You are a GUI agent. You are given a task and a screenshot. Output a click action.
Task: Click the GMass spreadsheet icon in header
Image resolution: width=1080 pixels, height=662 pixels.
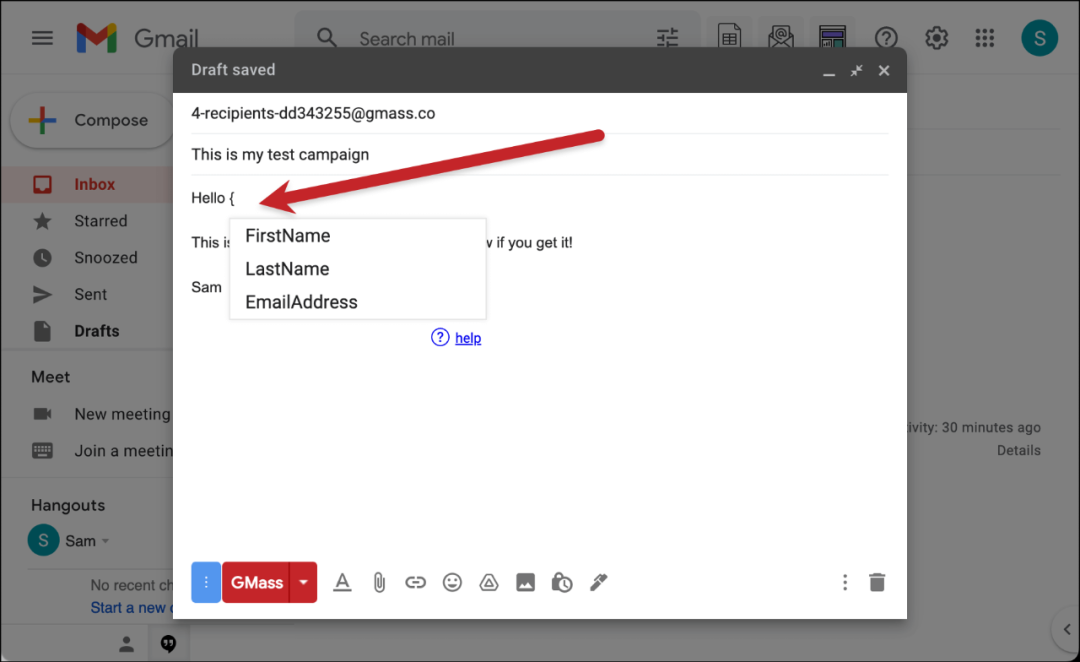(x=730, y=38)
